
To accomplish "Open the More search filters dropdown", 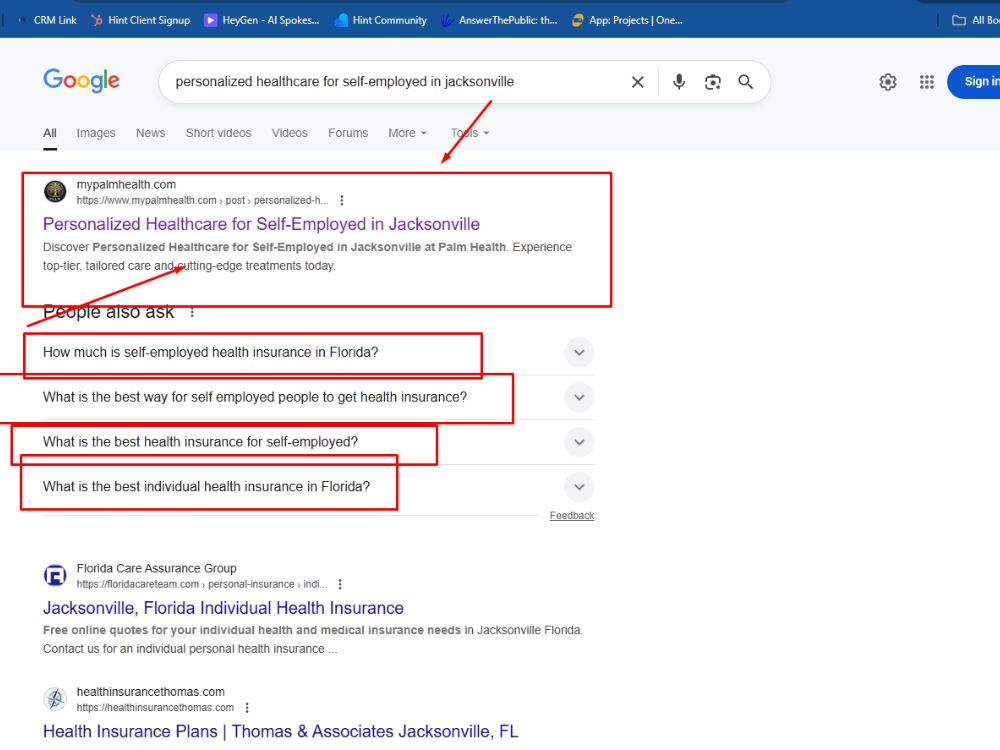I will (408, 133).
